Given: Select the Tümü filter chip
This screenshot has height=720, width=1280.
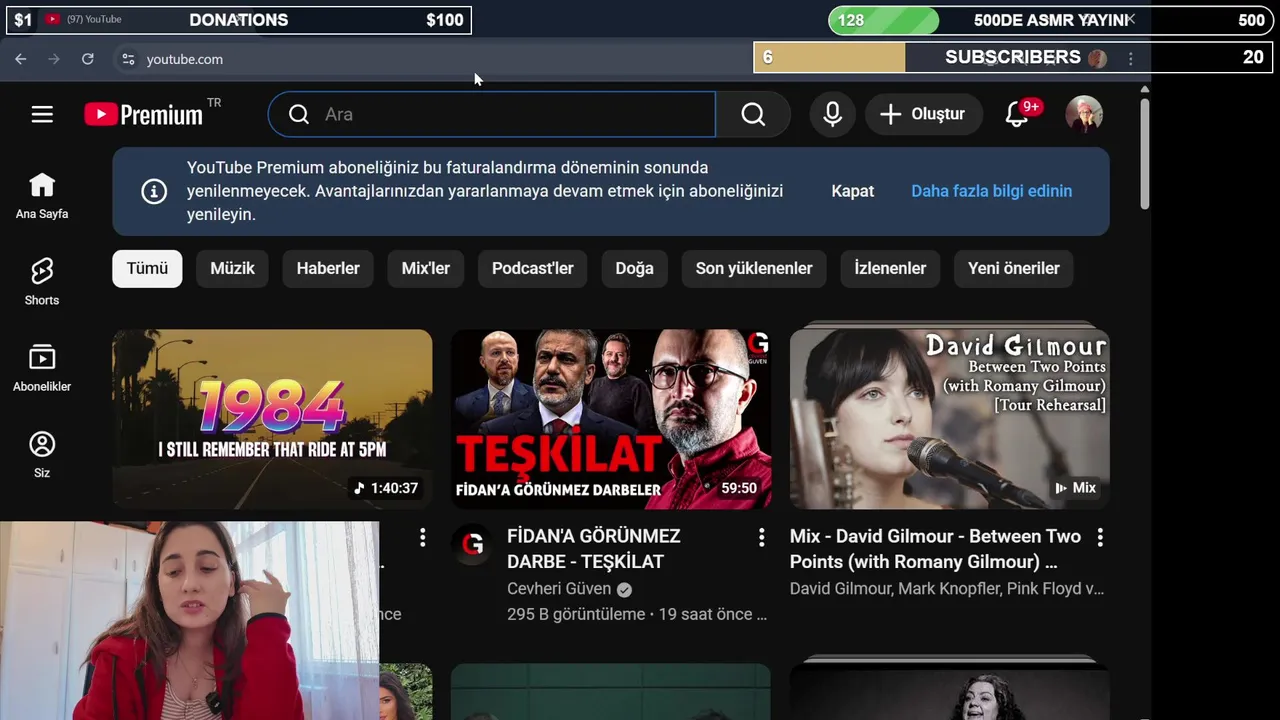Looking at the screenshot, I should tap(147, 269).
